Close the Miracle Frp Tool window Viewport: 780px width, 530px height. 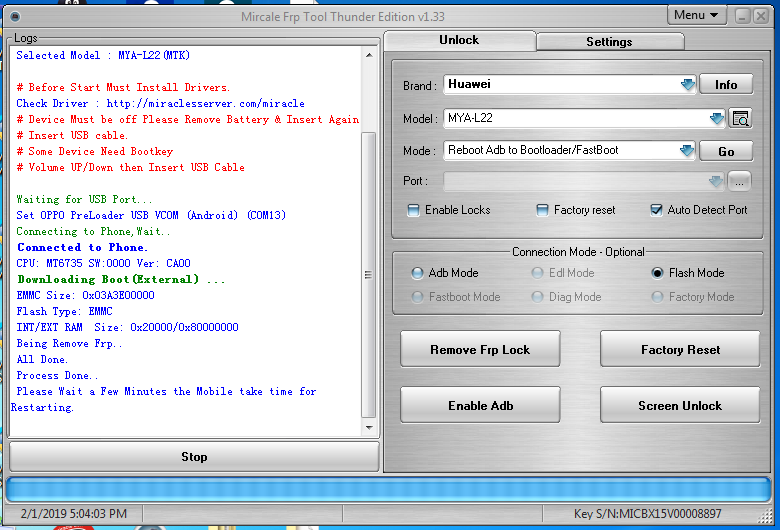[761, 16]
